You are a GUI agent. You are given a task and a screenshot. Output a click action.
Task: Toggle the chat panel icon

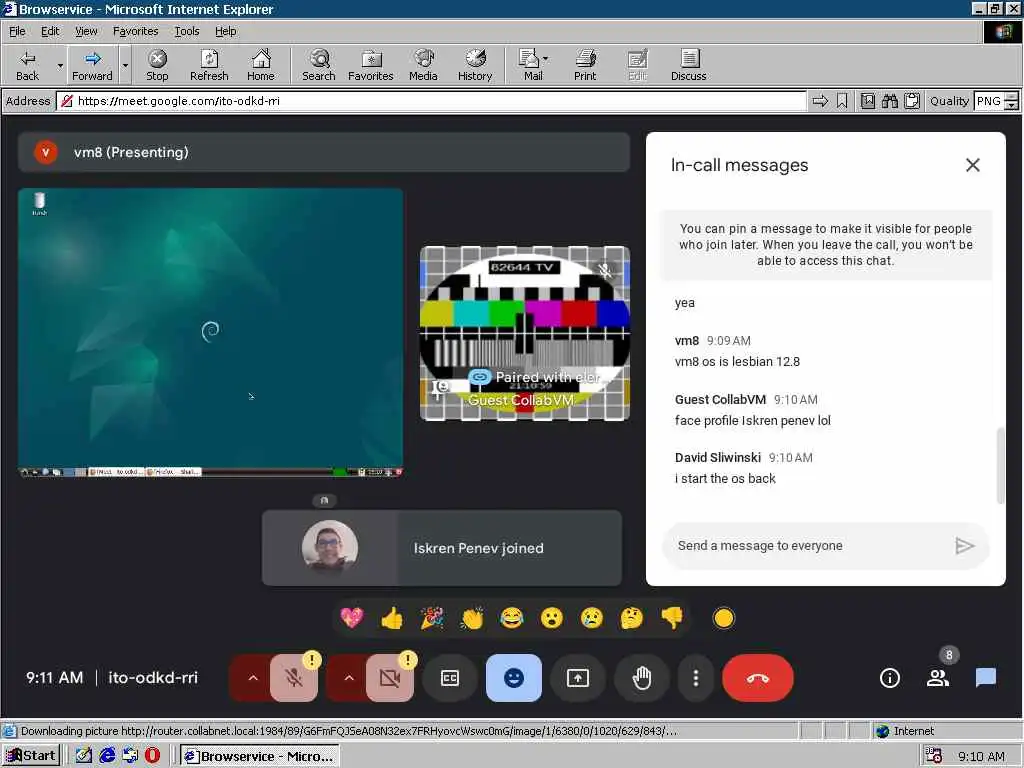(x=985, y=678)
